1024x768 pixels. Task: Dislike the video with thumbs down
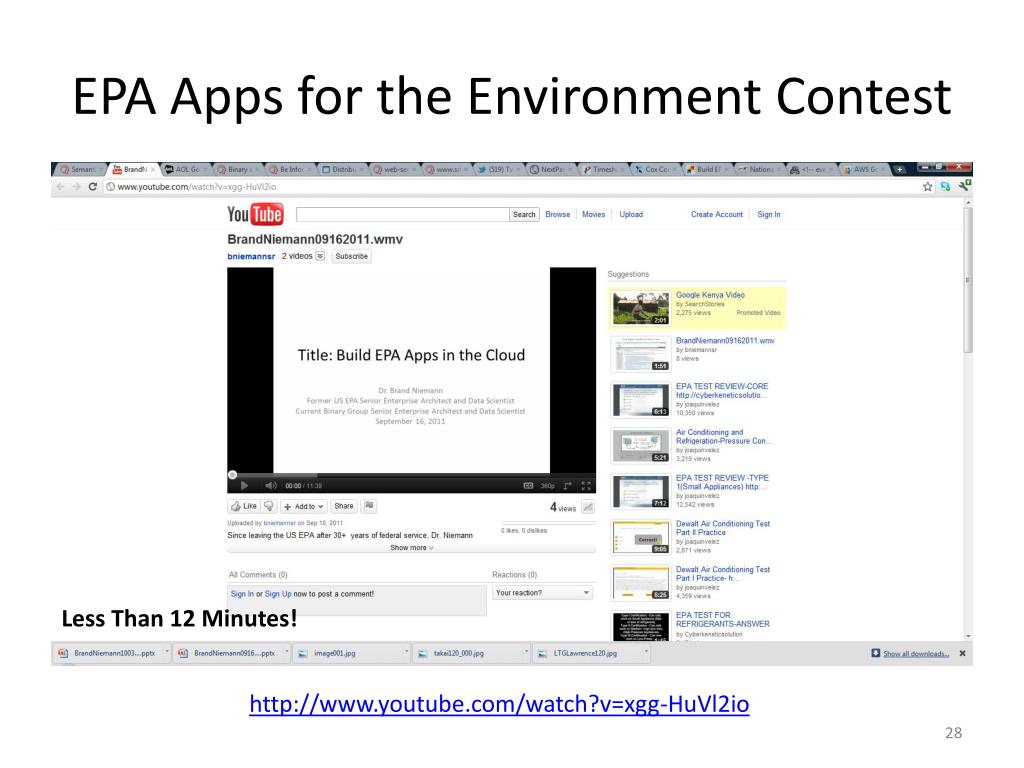(269, 506)
